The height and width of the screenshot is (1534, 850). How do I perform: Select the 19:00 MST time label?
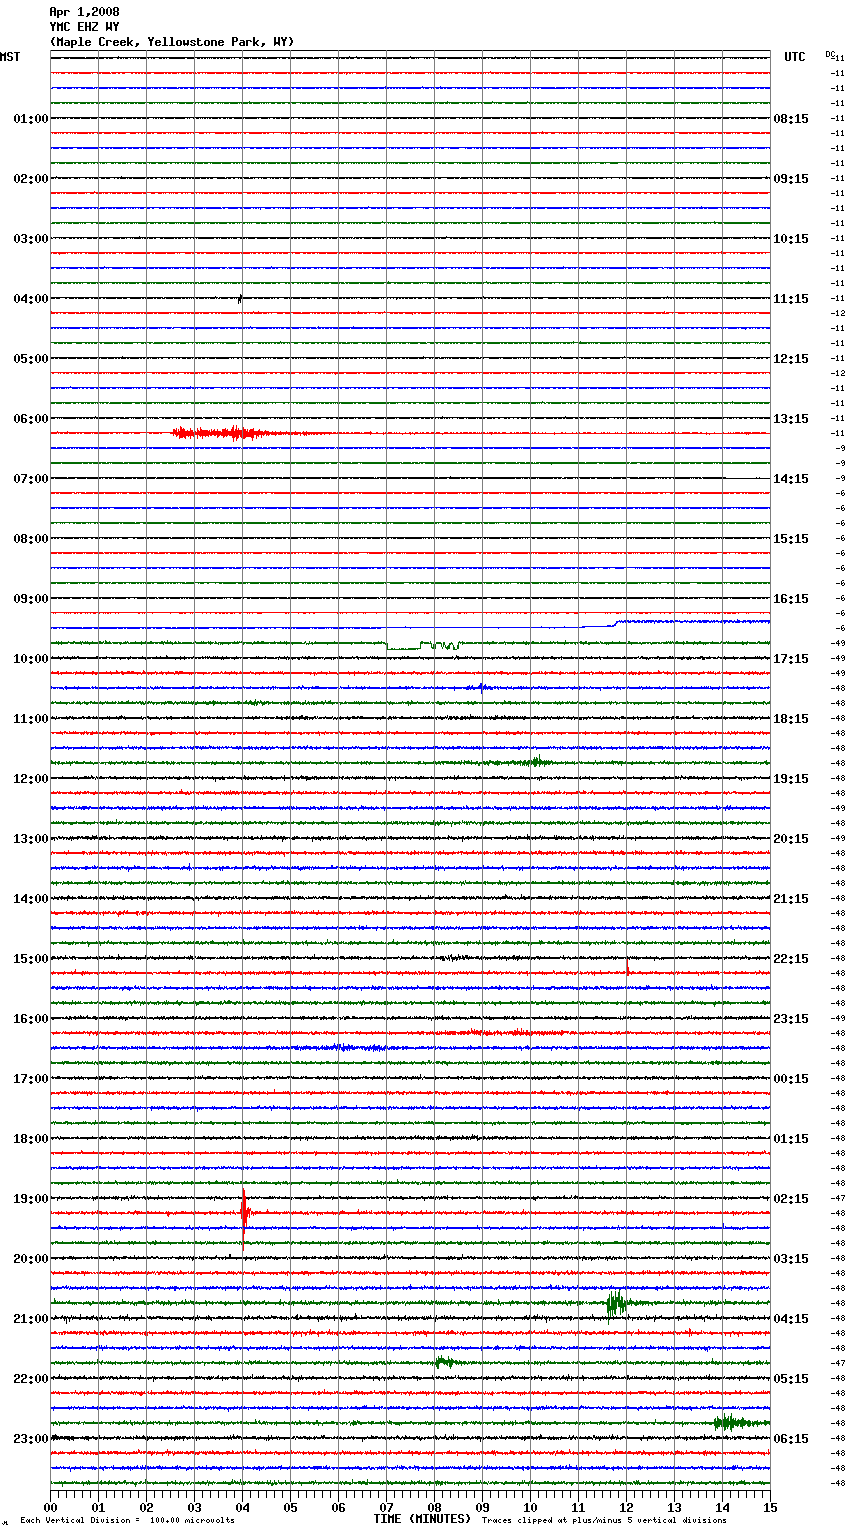[31, 1199]
